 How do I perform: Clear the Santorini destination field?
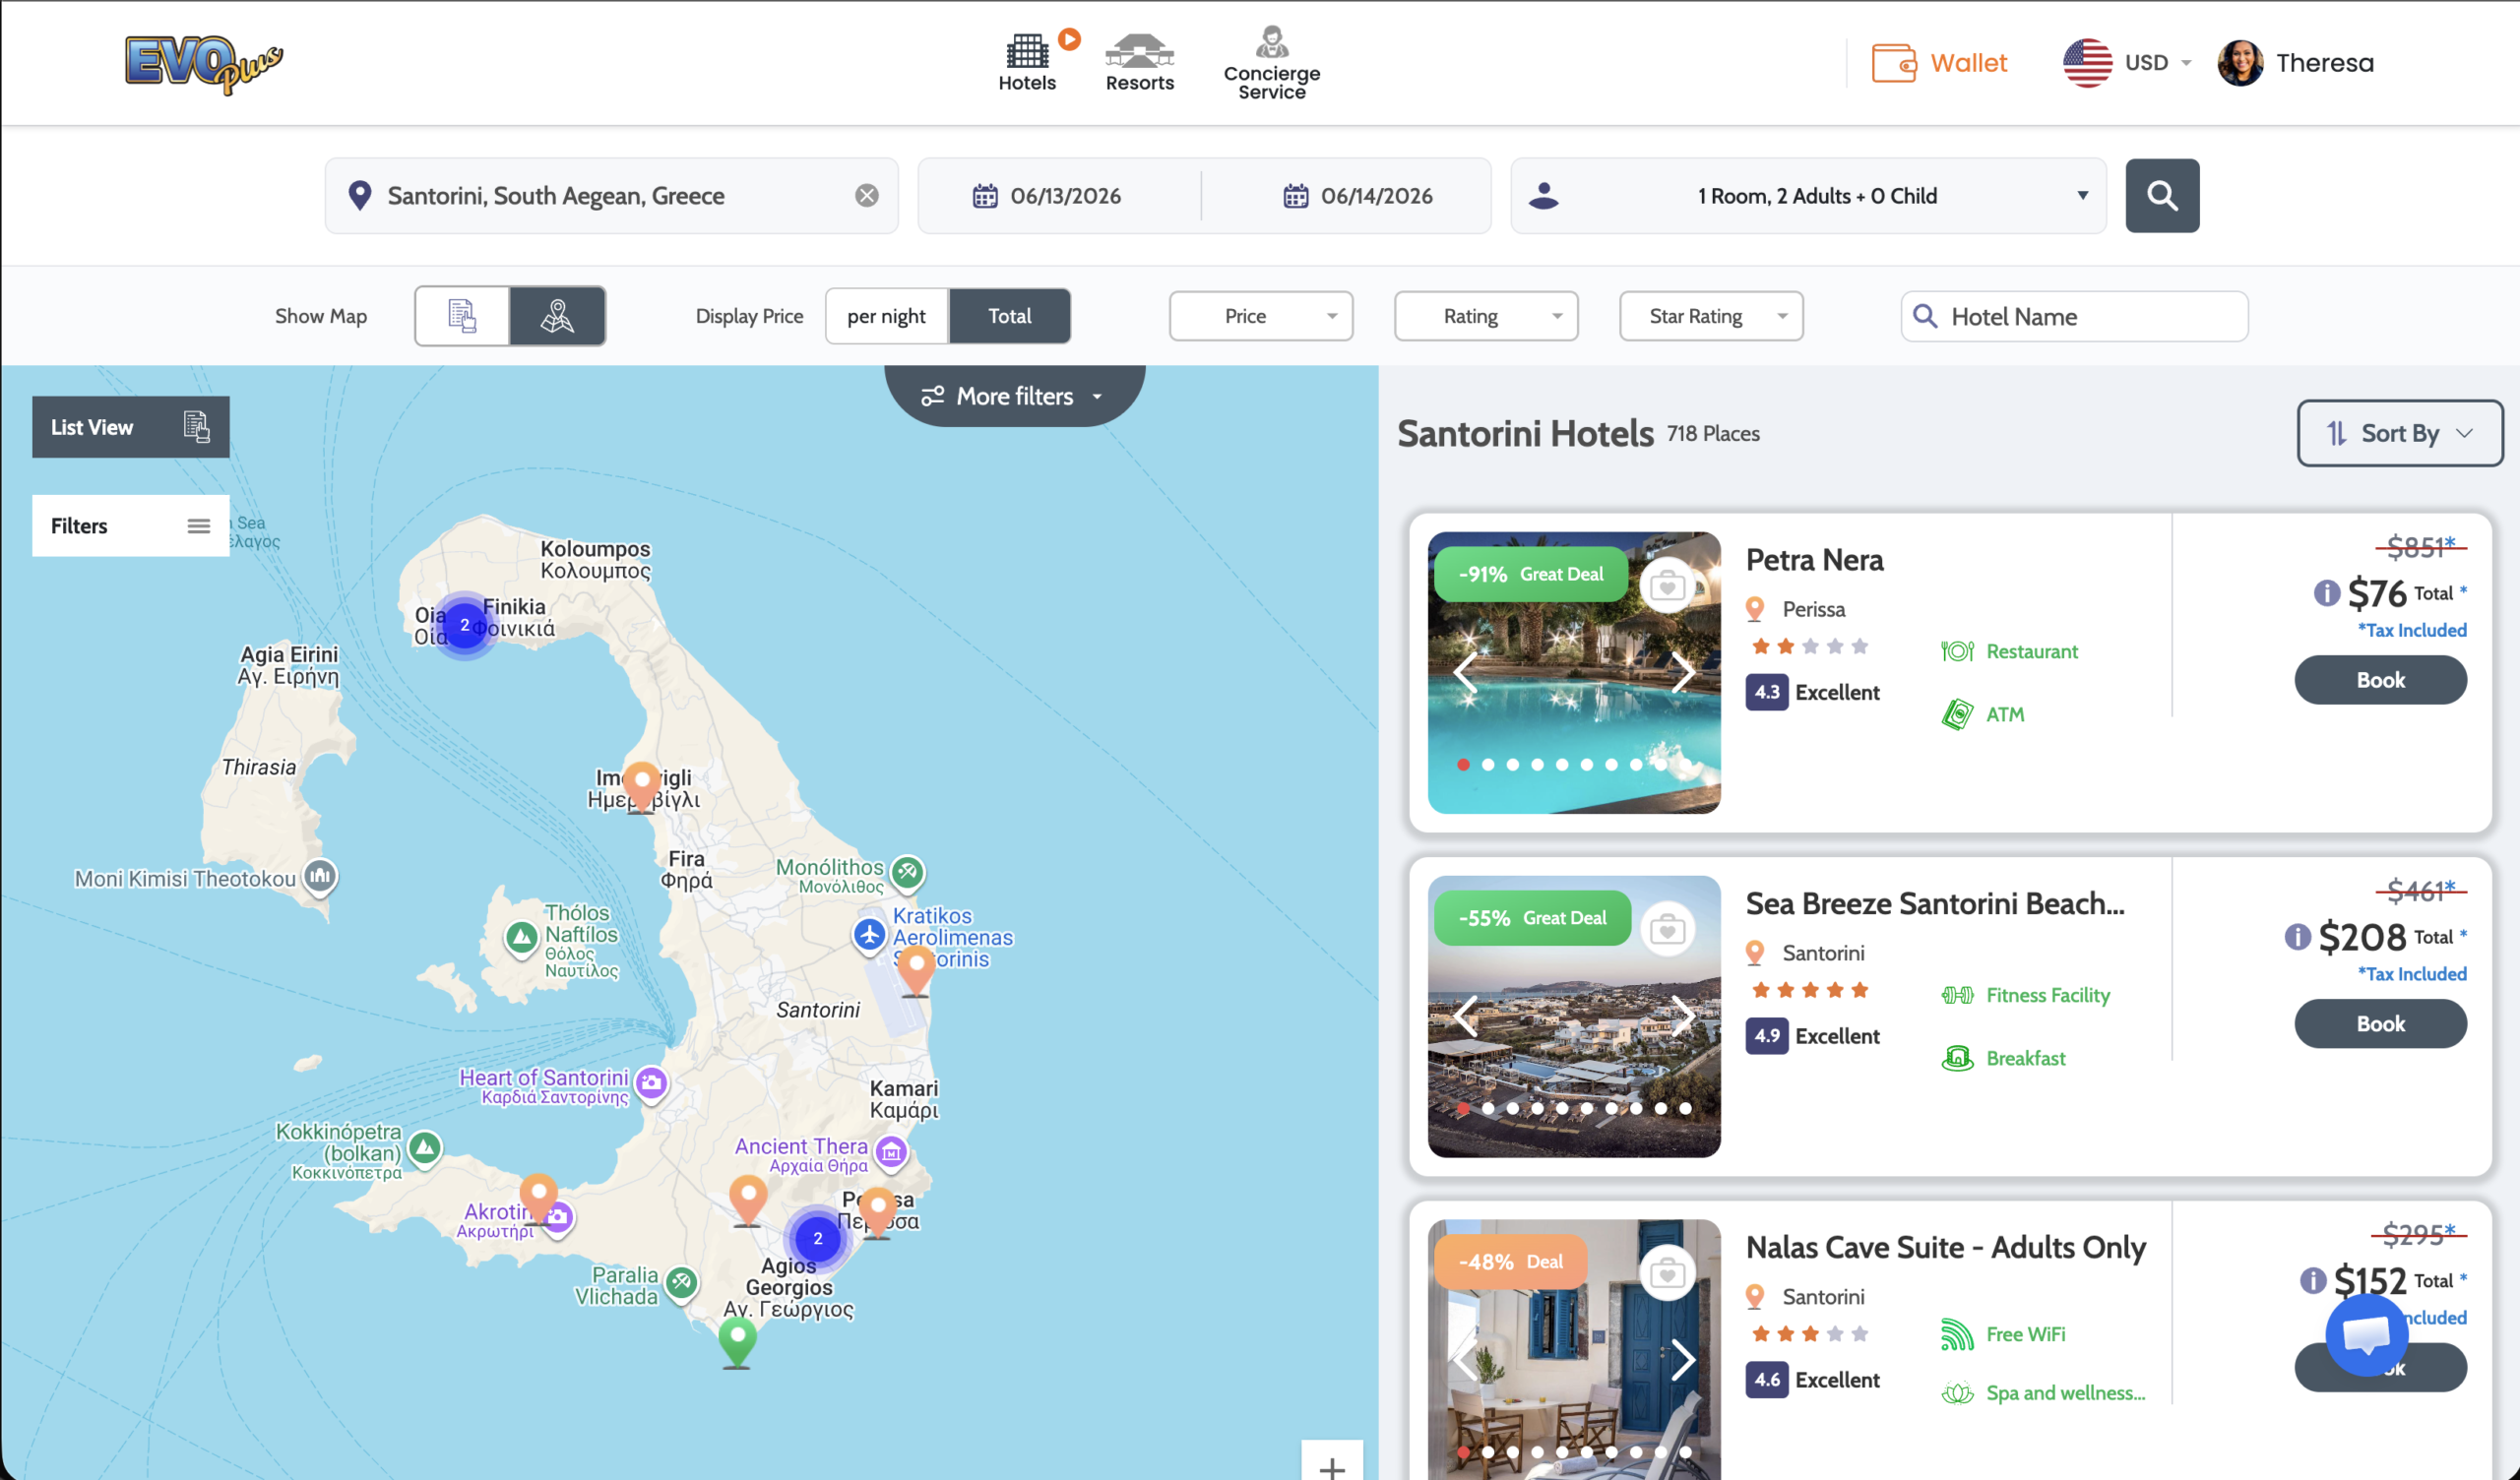(867, 196)
